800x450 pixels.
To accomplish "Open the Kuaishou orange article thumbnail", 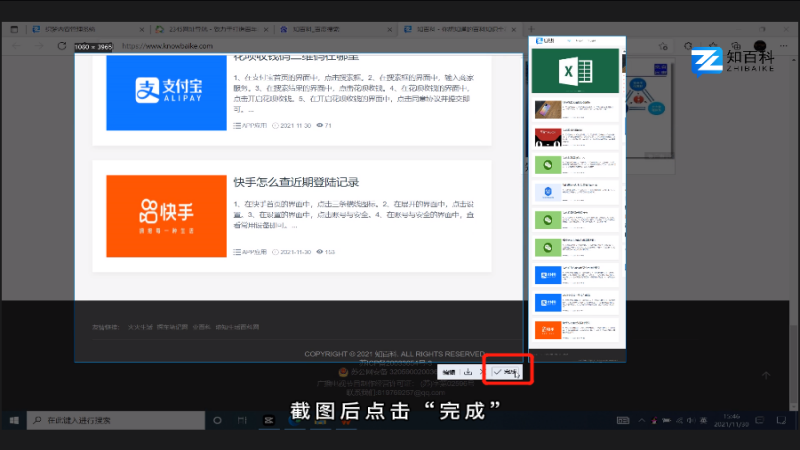I will (166, 216).
